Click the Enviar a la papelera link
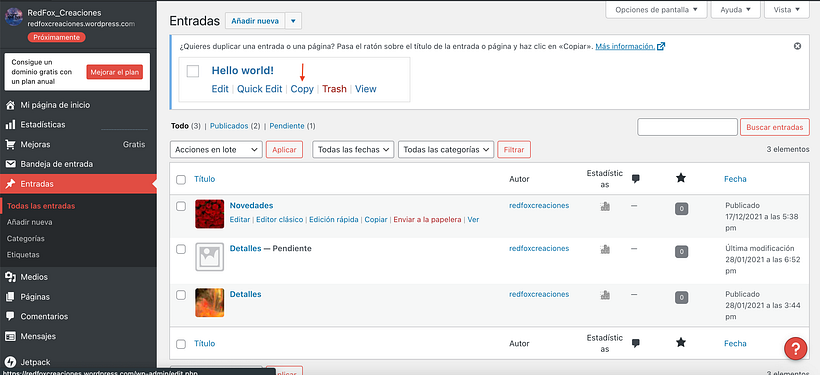 (427, 220)
